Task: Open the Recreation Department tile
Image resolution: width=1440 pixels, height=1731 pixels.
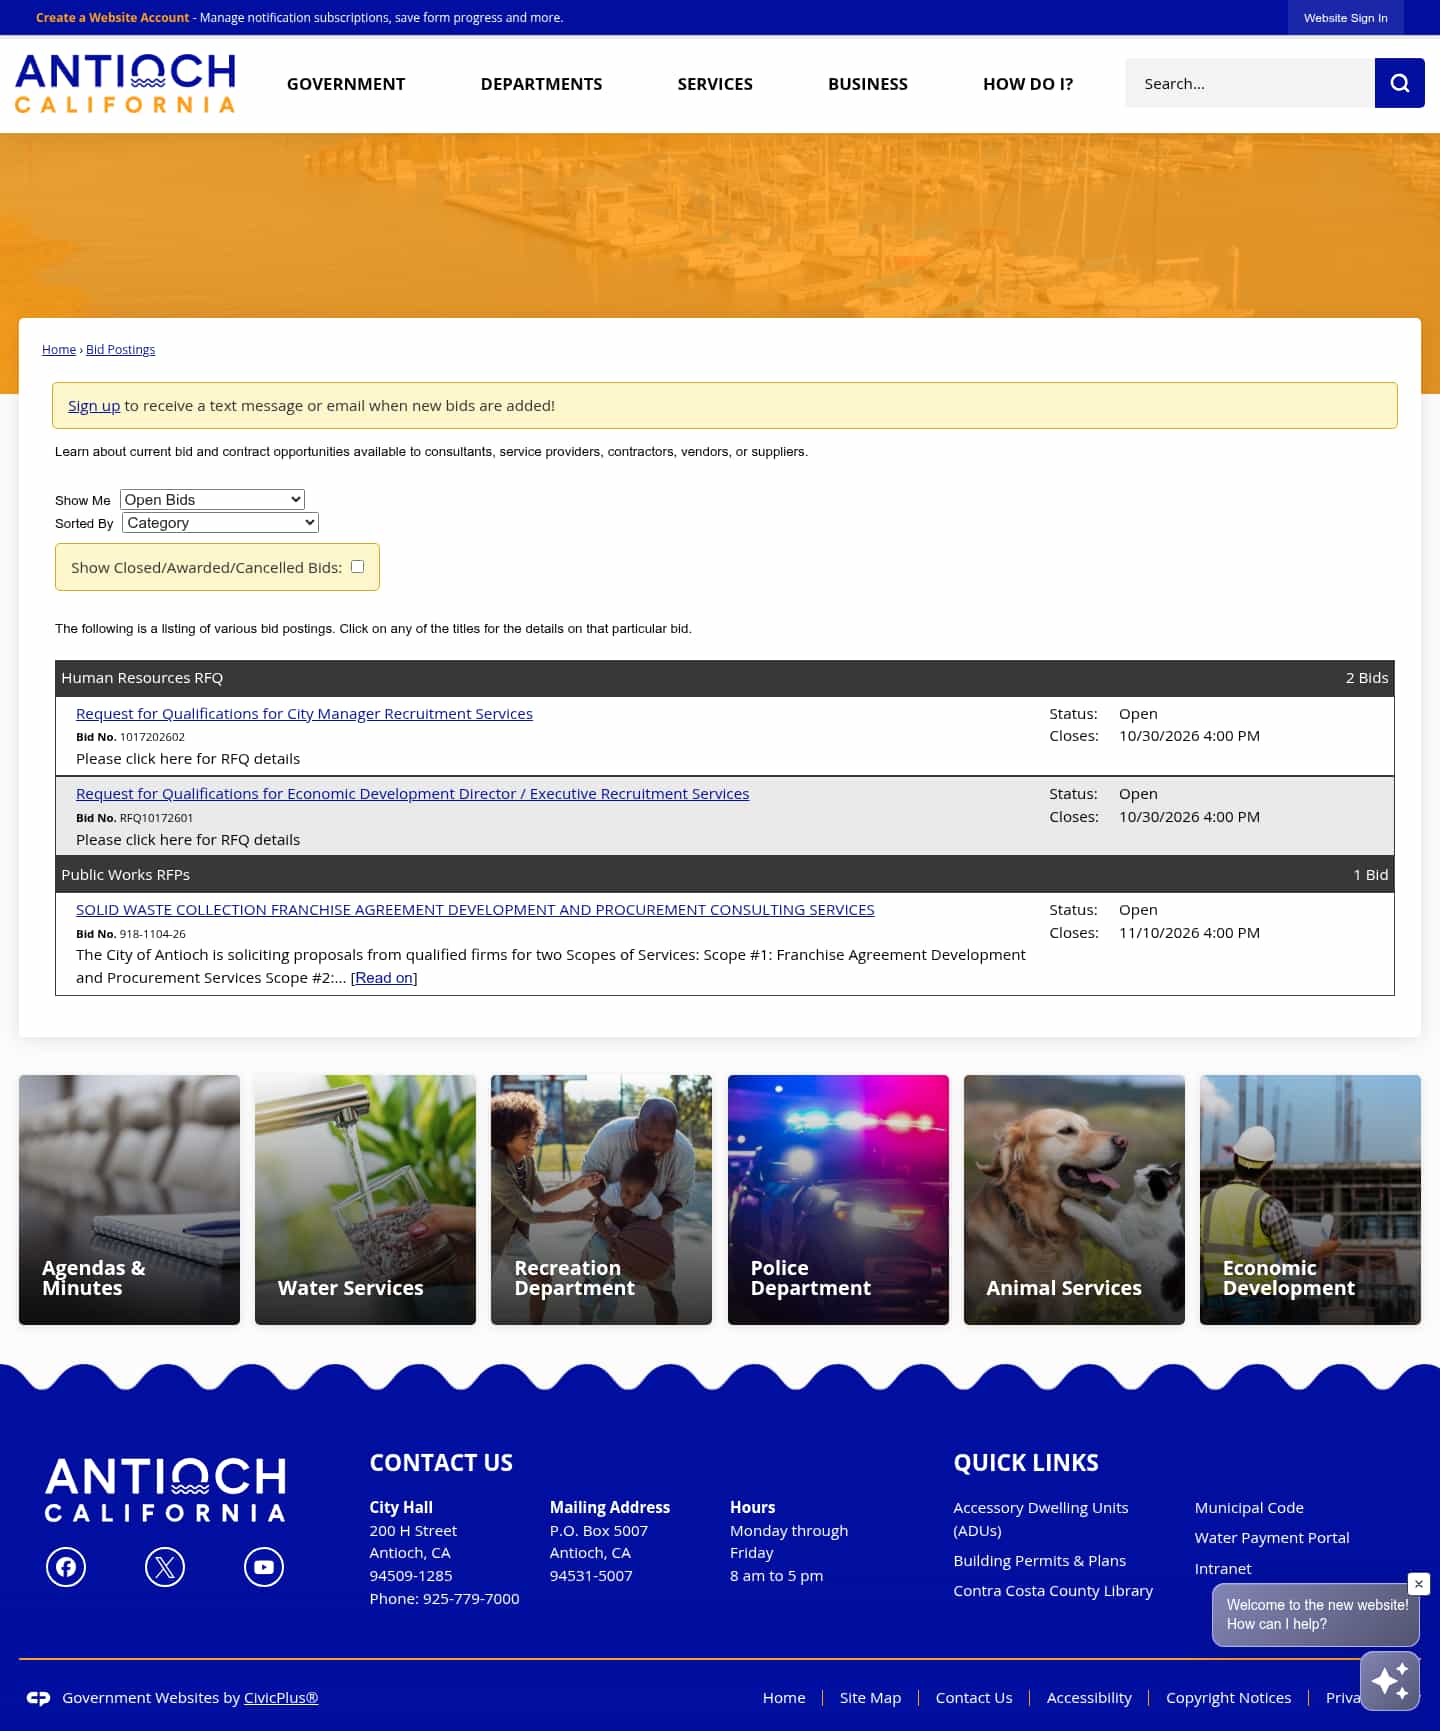Action: (601, 1200)
